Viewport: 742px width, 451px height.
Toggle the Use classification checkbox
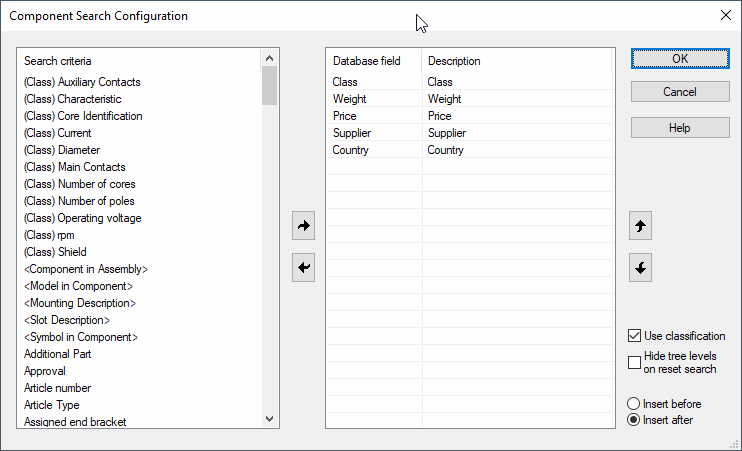pyautogui.click(x=634, y=336)
